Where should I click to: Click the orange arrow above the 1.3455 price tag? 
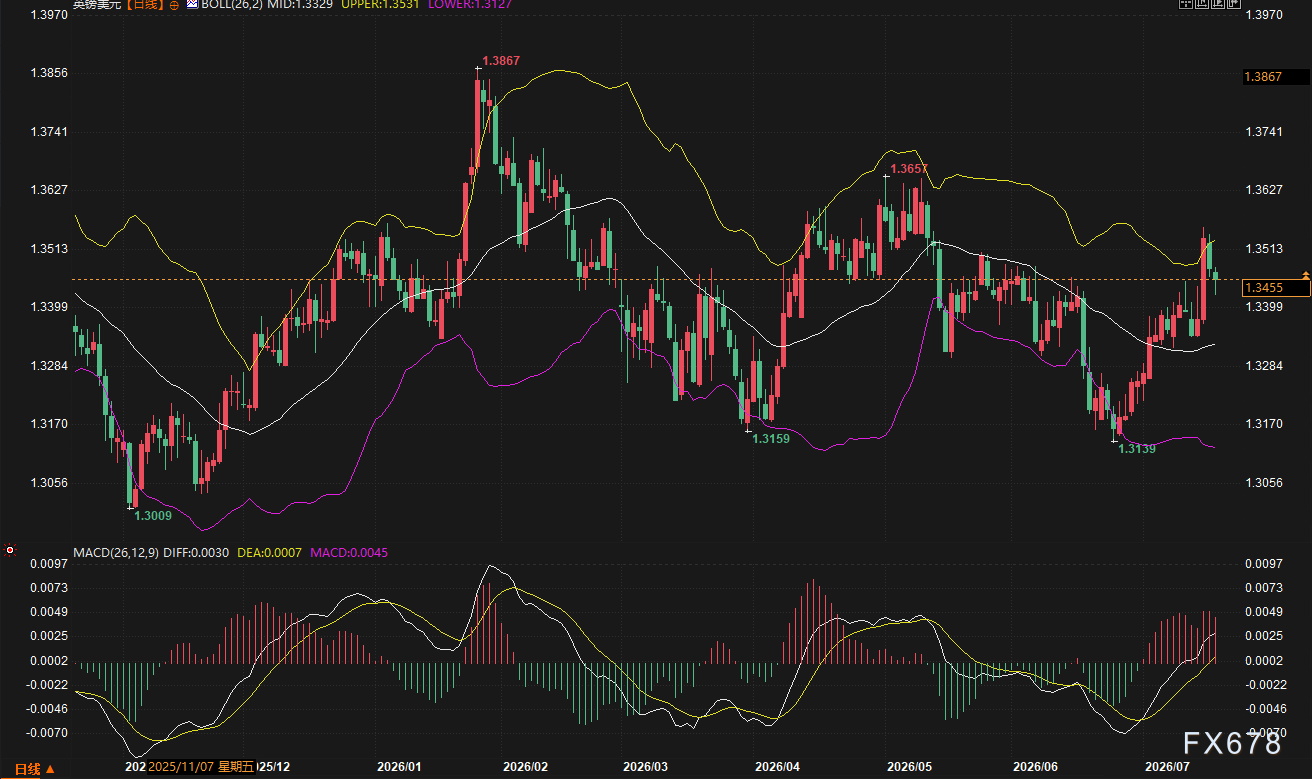[x=1305, y=274]
